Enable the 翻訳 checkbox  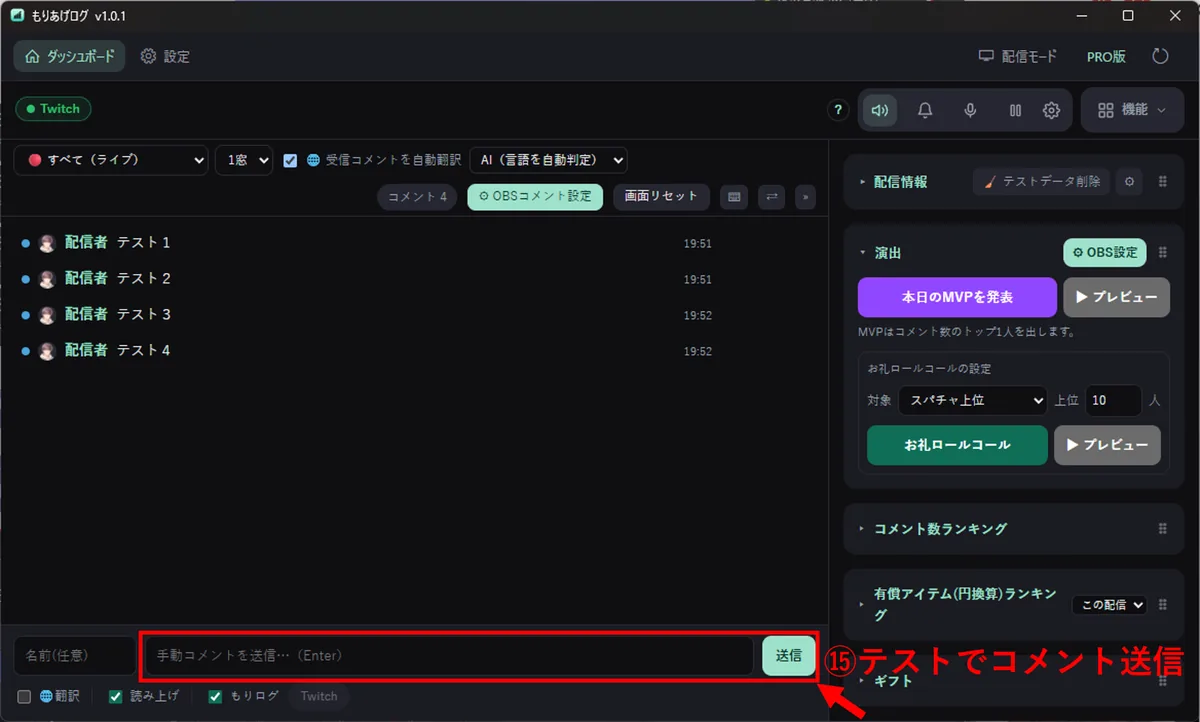coord(24,696)
